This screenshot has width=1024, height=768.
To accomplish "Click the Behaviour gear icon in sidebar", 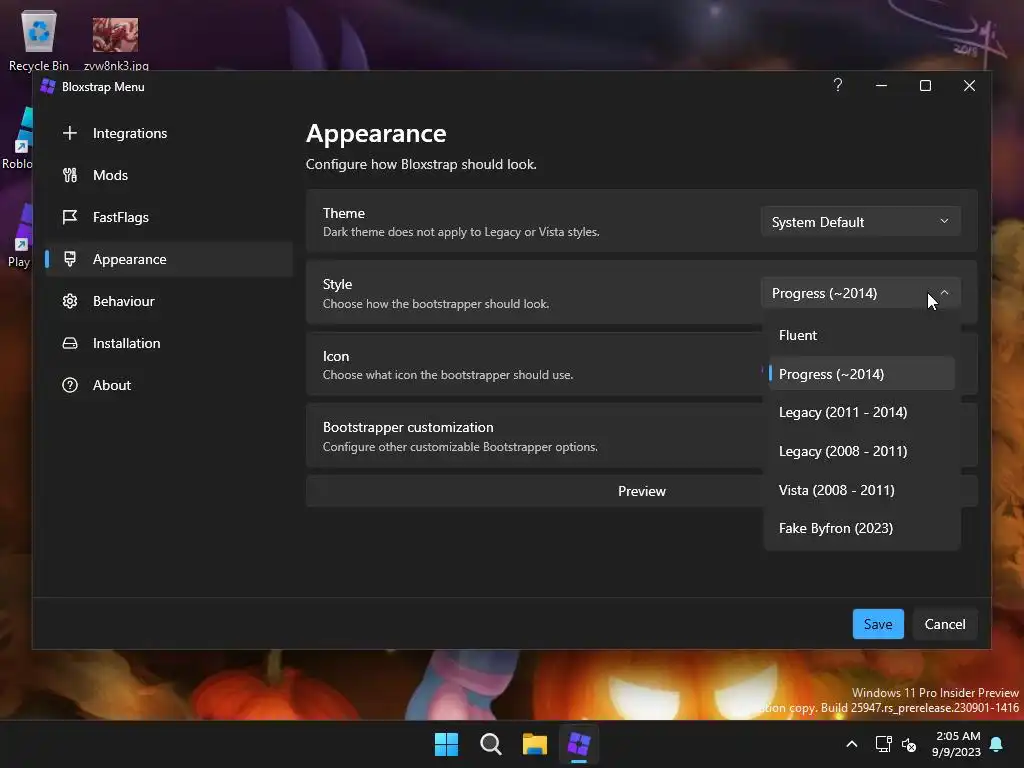I will (70, 301).
